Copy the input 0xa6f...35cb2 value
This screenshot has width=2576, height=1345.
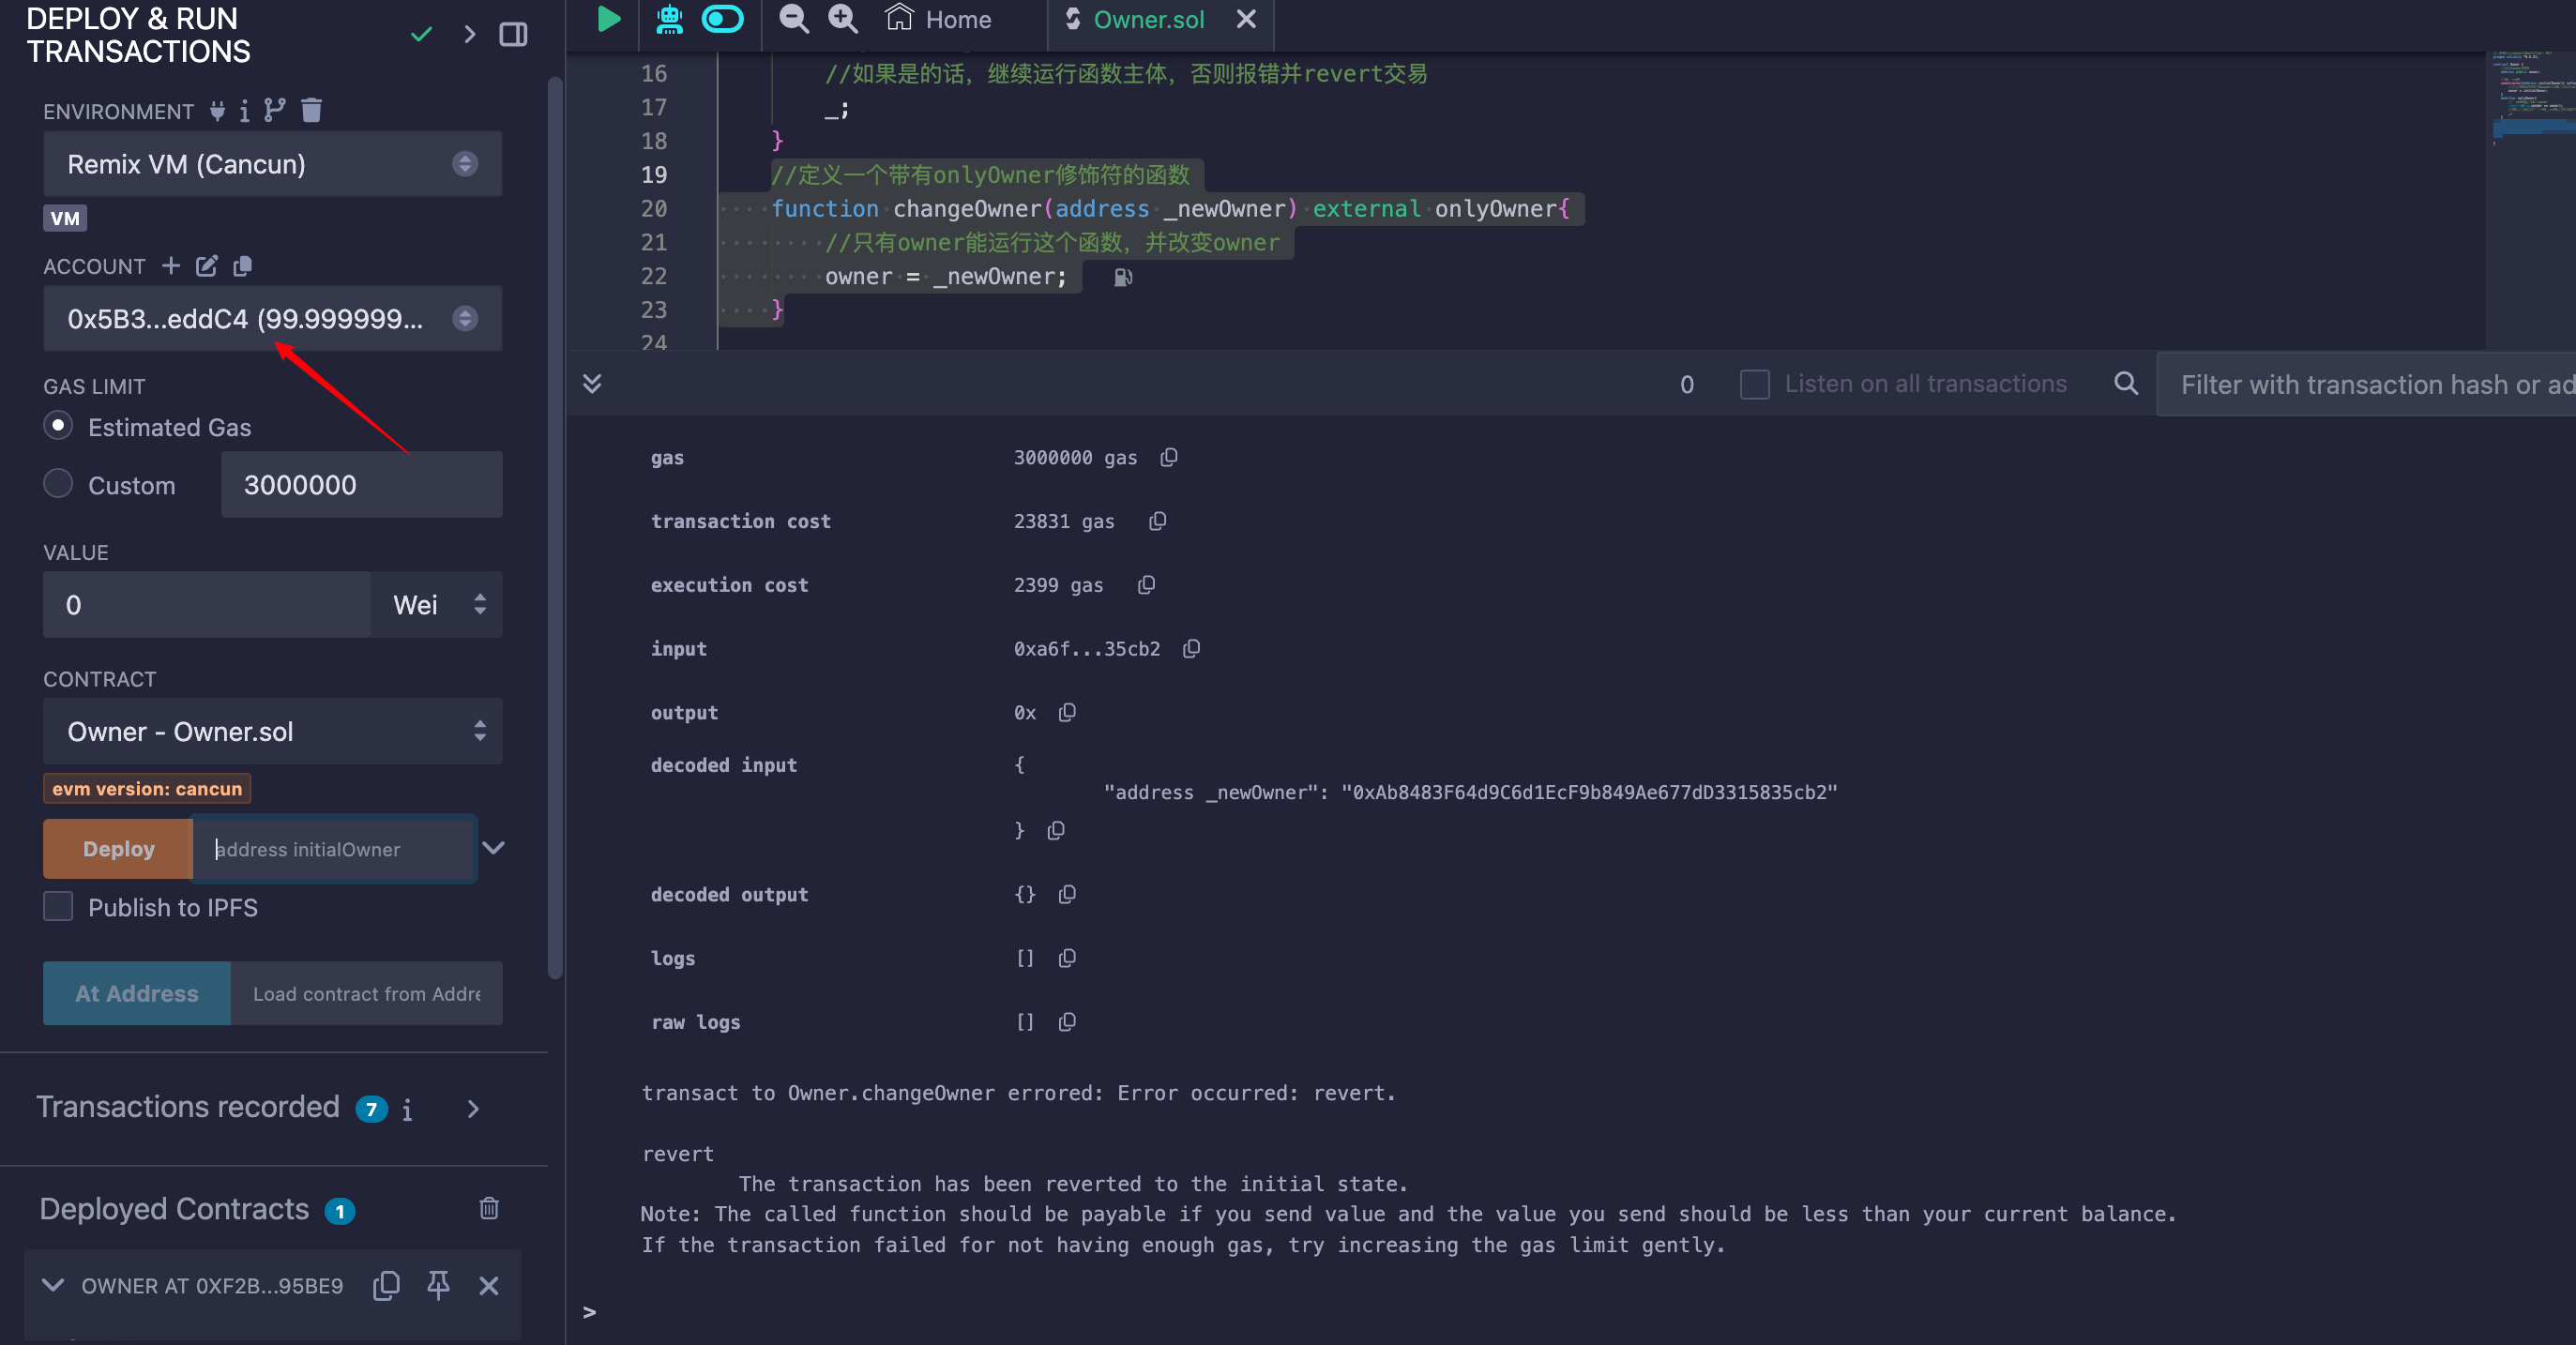(1191, 648)
